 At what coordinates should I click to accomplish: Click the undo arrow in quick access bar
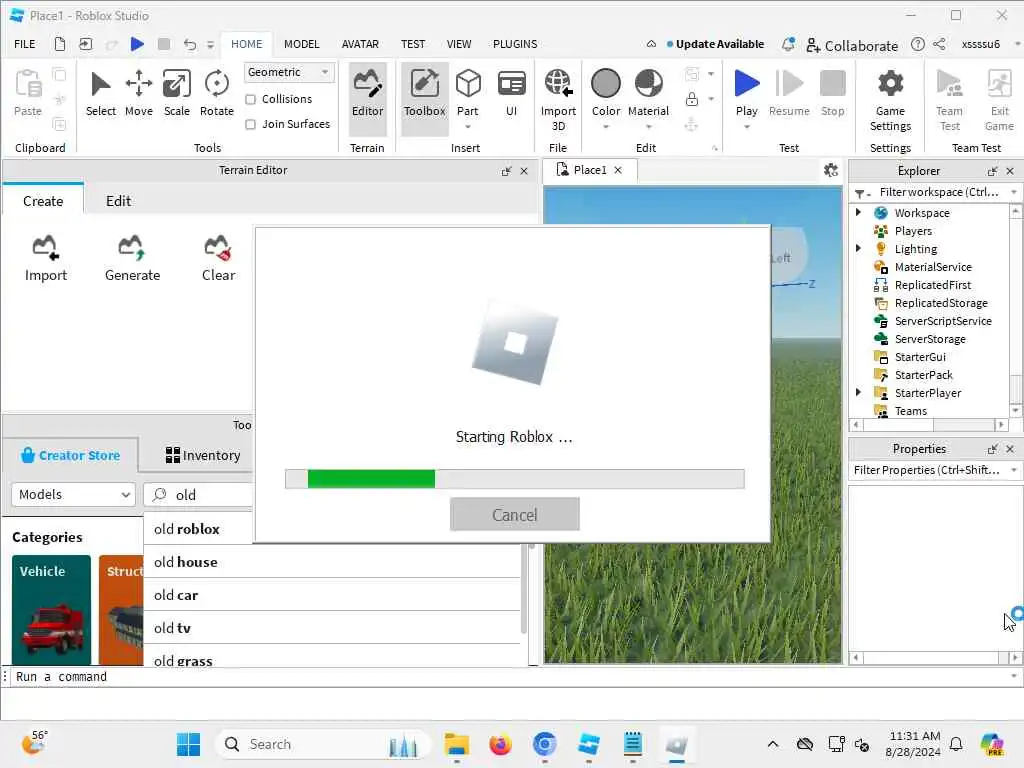(189, 44)
